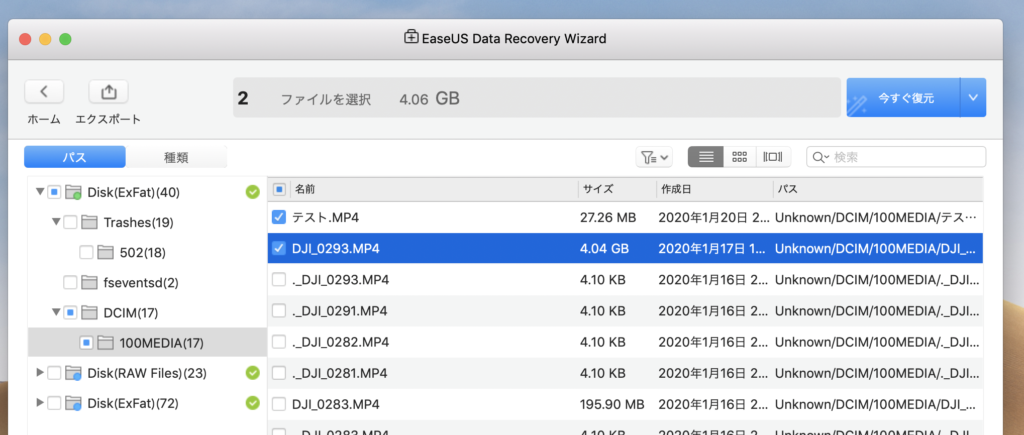The height and width of the screenshot is (435, 1024).
Task: Click the Trashes(19) folder icon
Action: coord(89,222)
